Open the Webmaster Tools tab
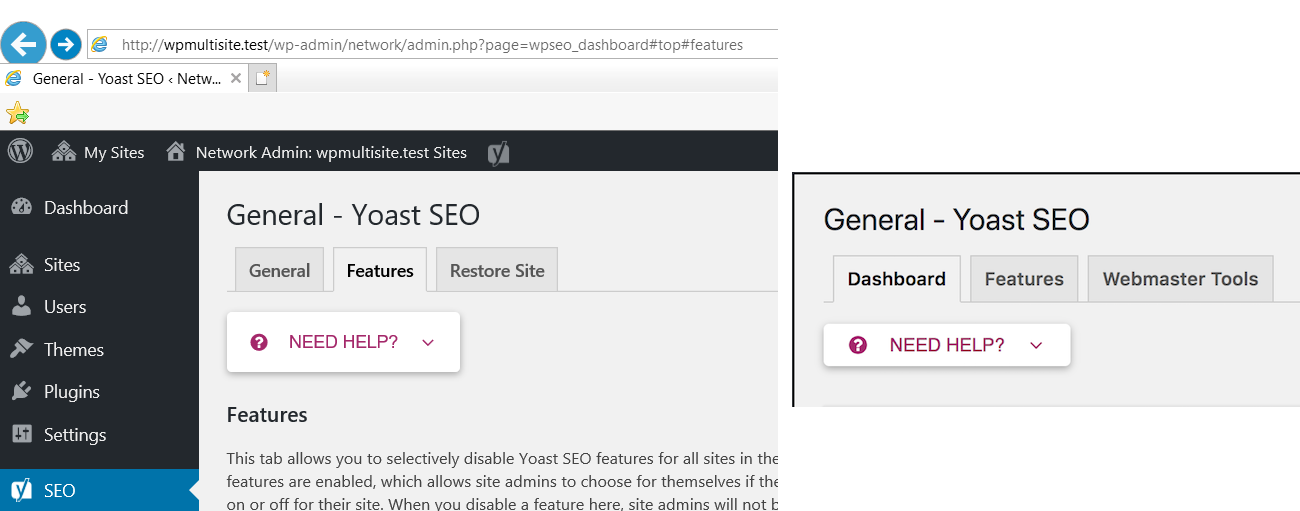The image size is (1300, 511). tap(1180, 279)
